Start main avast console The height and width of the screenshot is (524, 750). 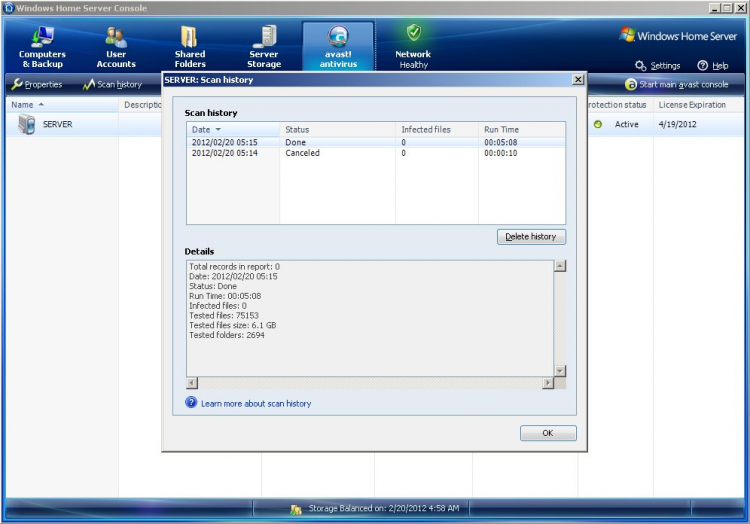(x=676, y=85)
